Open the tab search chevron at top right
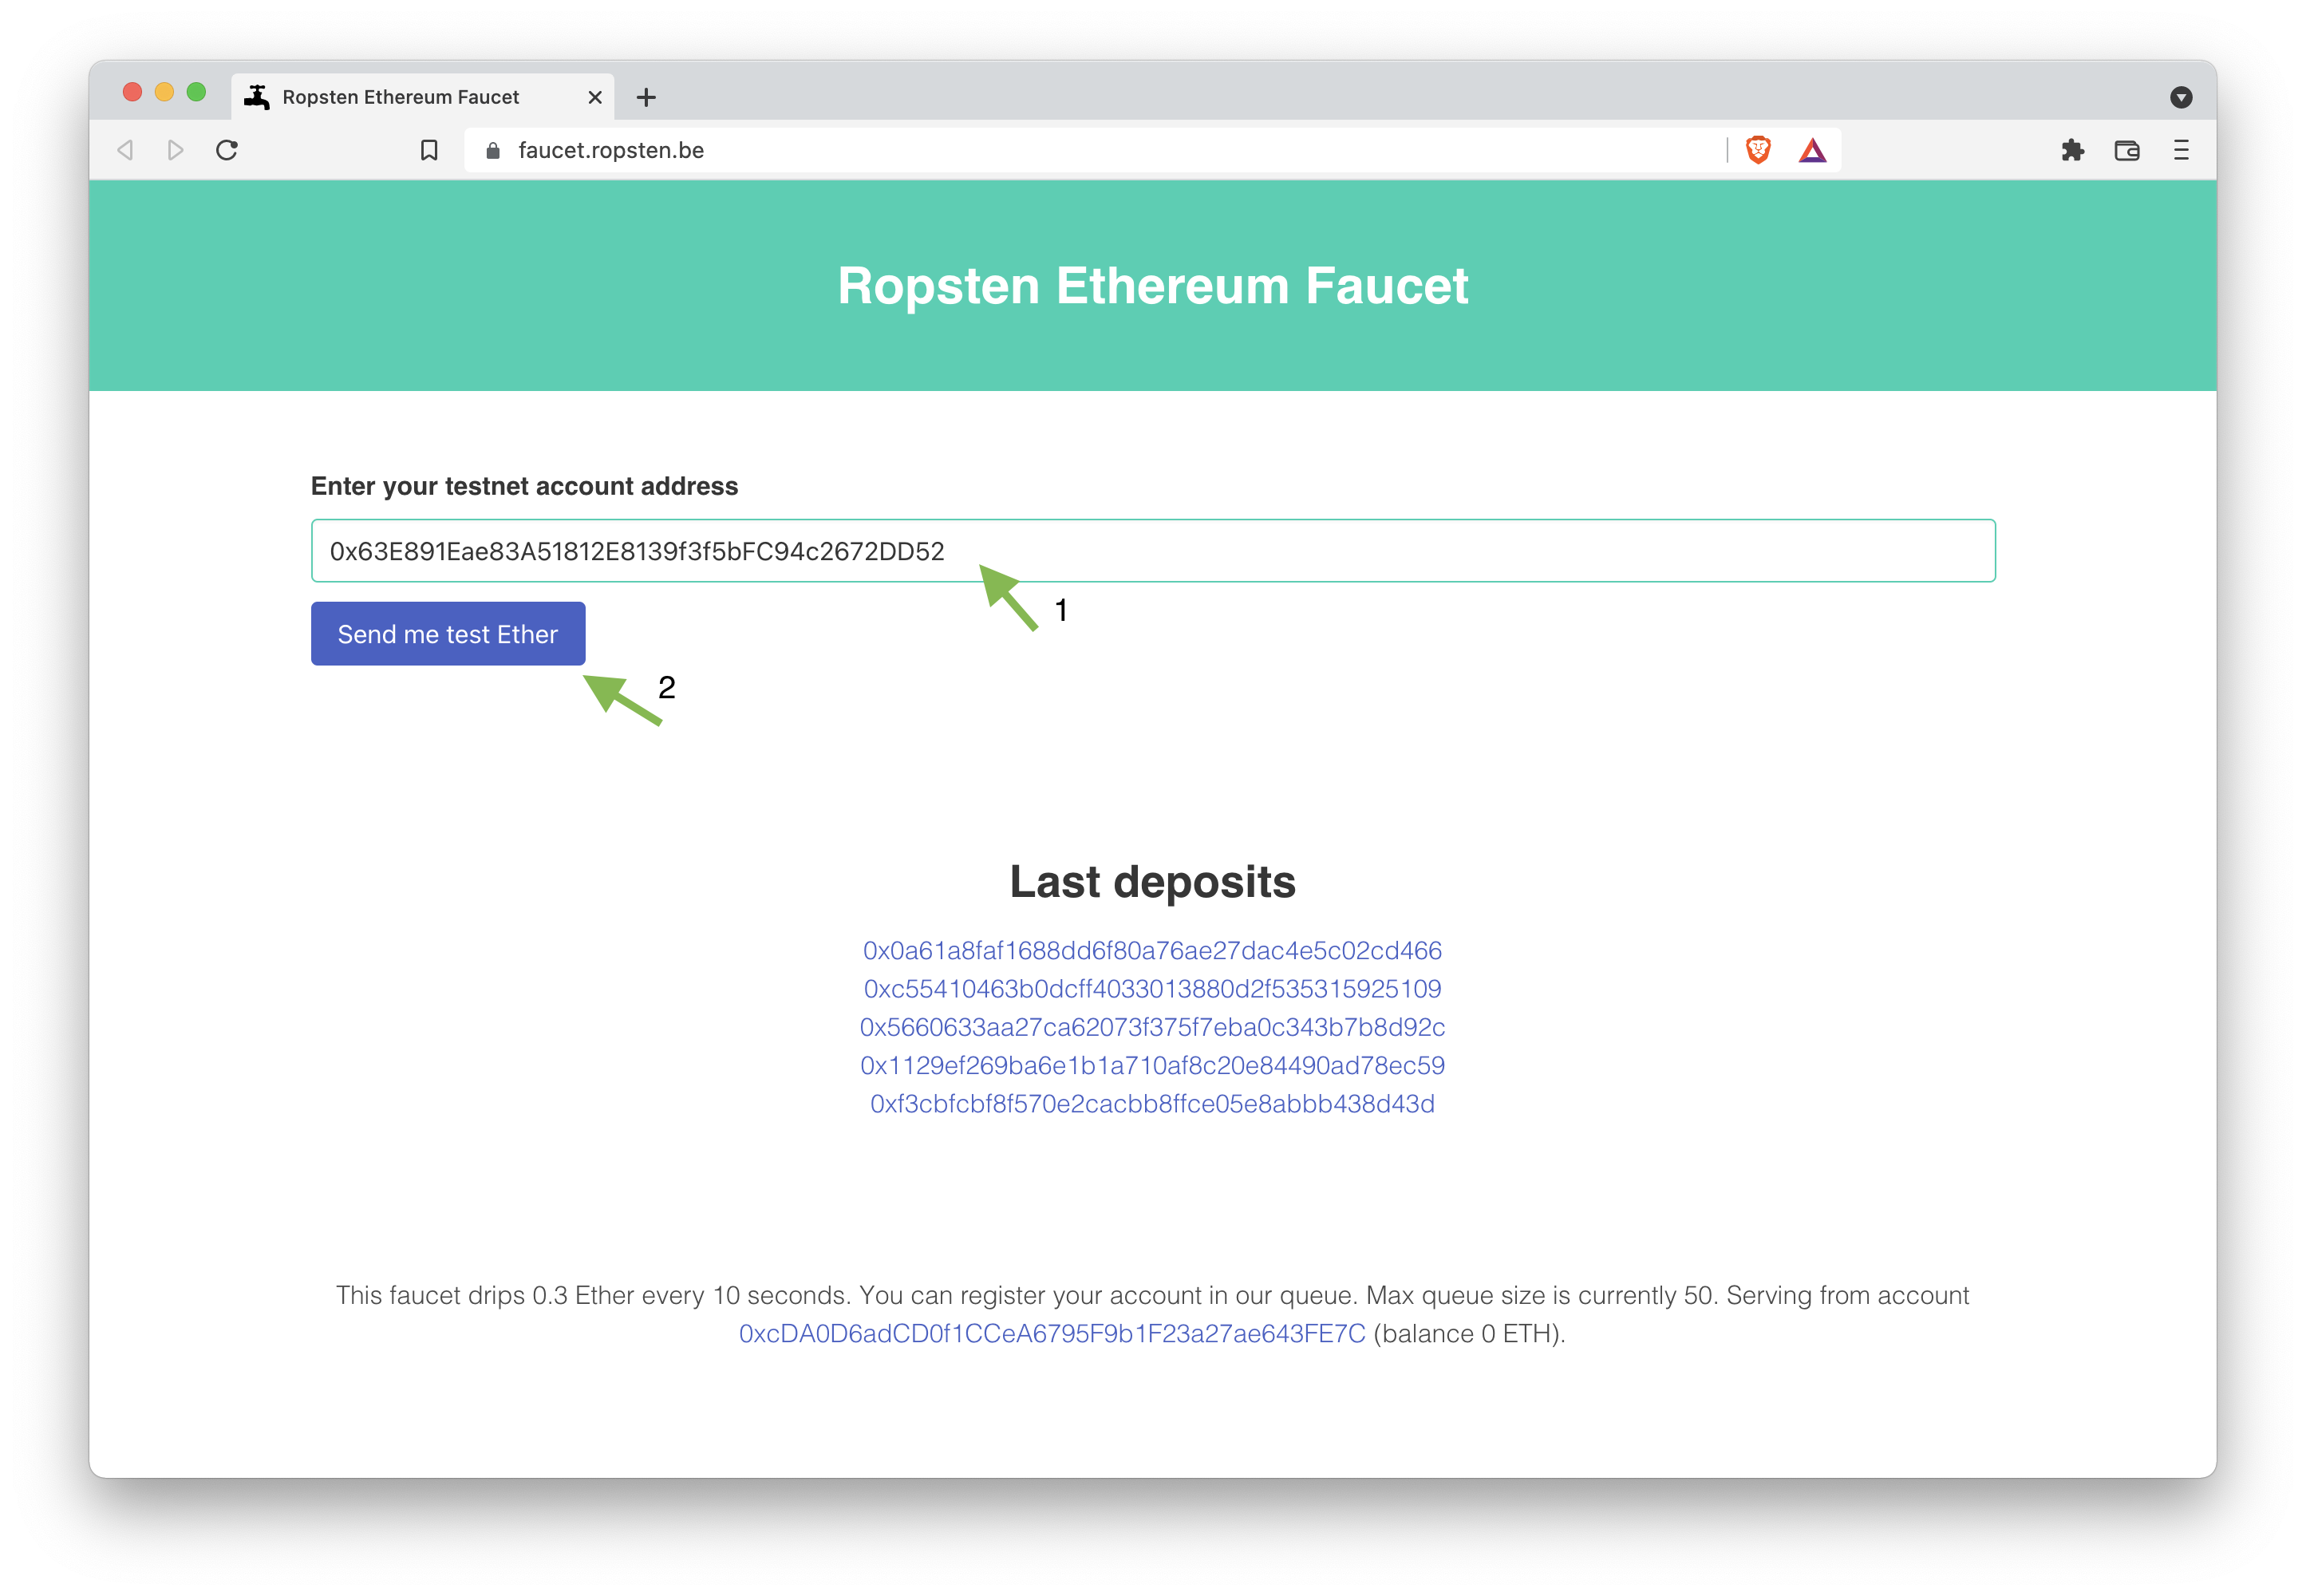The height and width of the screenshot is (1596, 2306). (2181, 96)
